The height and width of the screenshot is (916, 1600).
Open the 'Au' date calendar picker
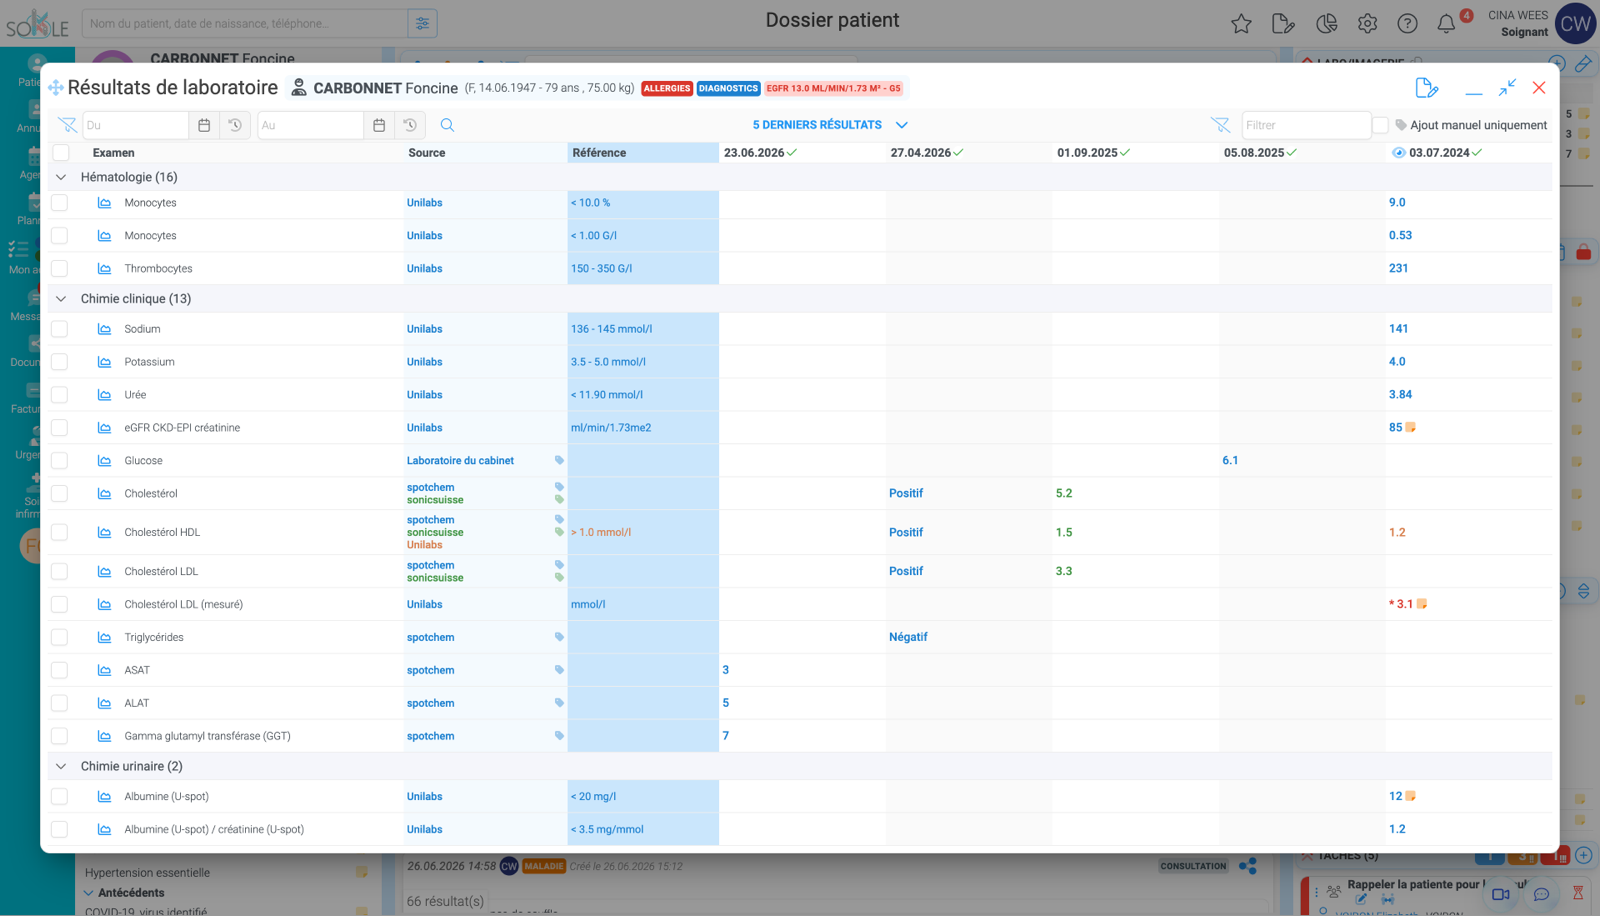(379, 125)
